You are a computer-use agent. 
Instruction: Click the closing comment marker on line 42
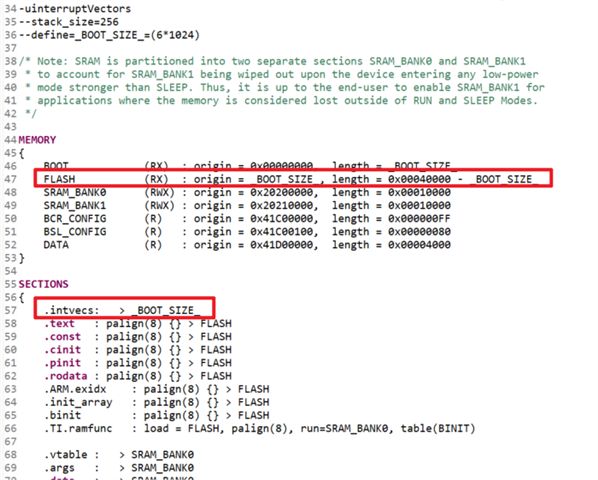point(31,114)
